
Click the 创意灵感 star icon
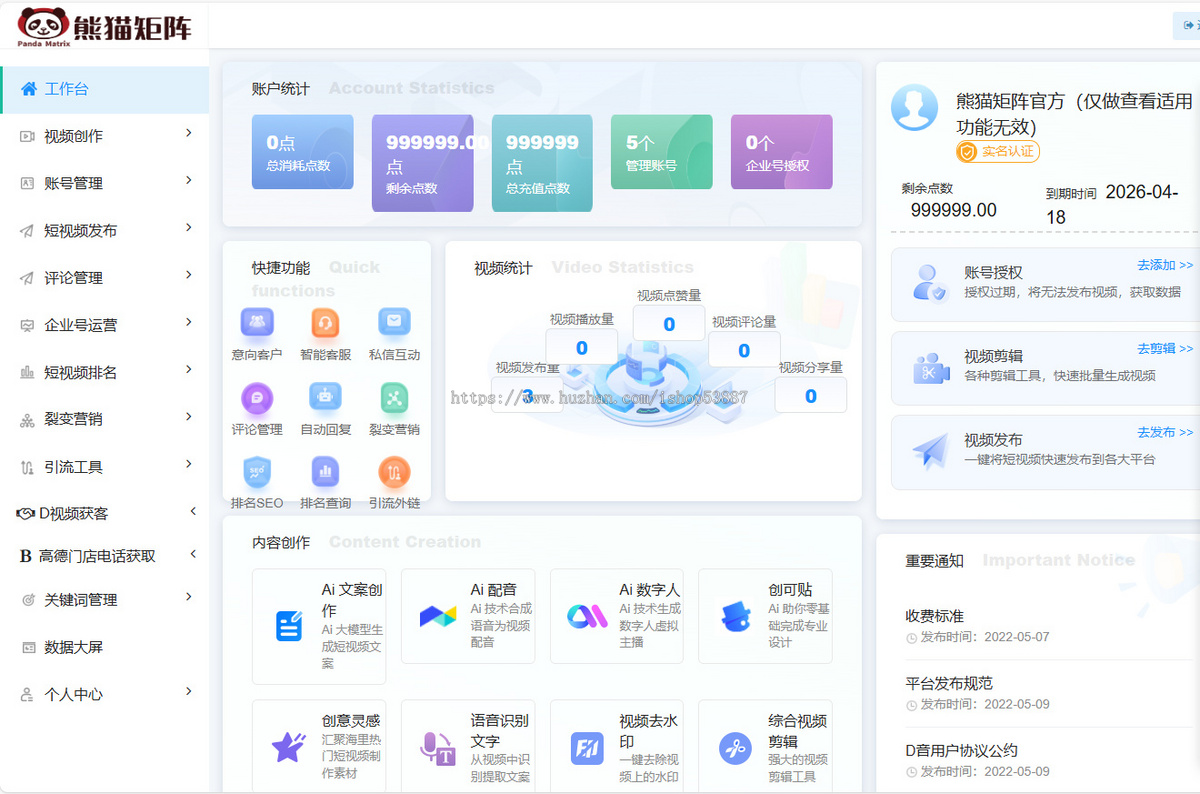coord(289,747)
